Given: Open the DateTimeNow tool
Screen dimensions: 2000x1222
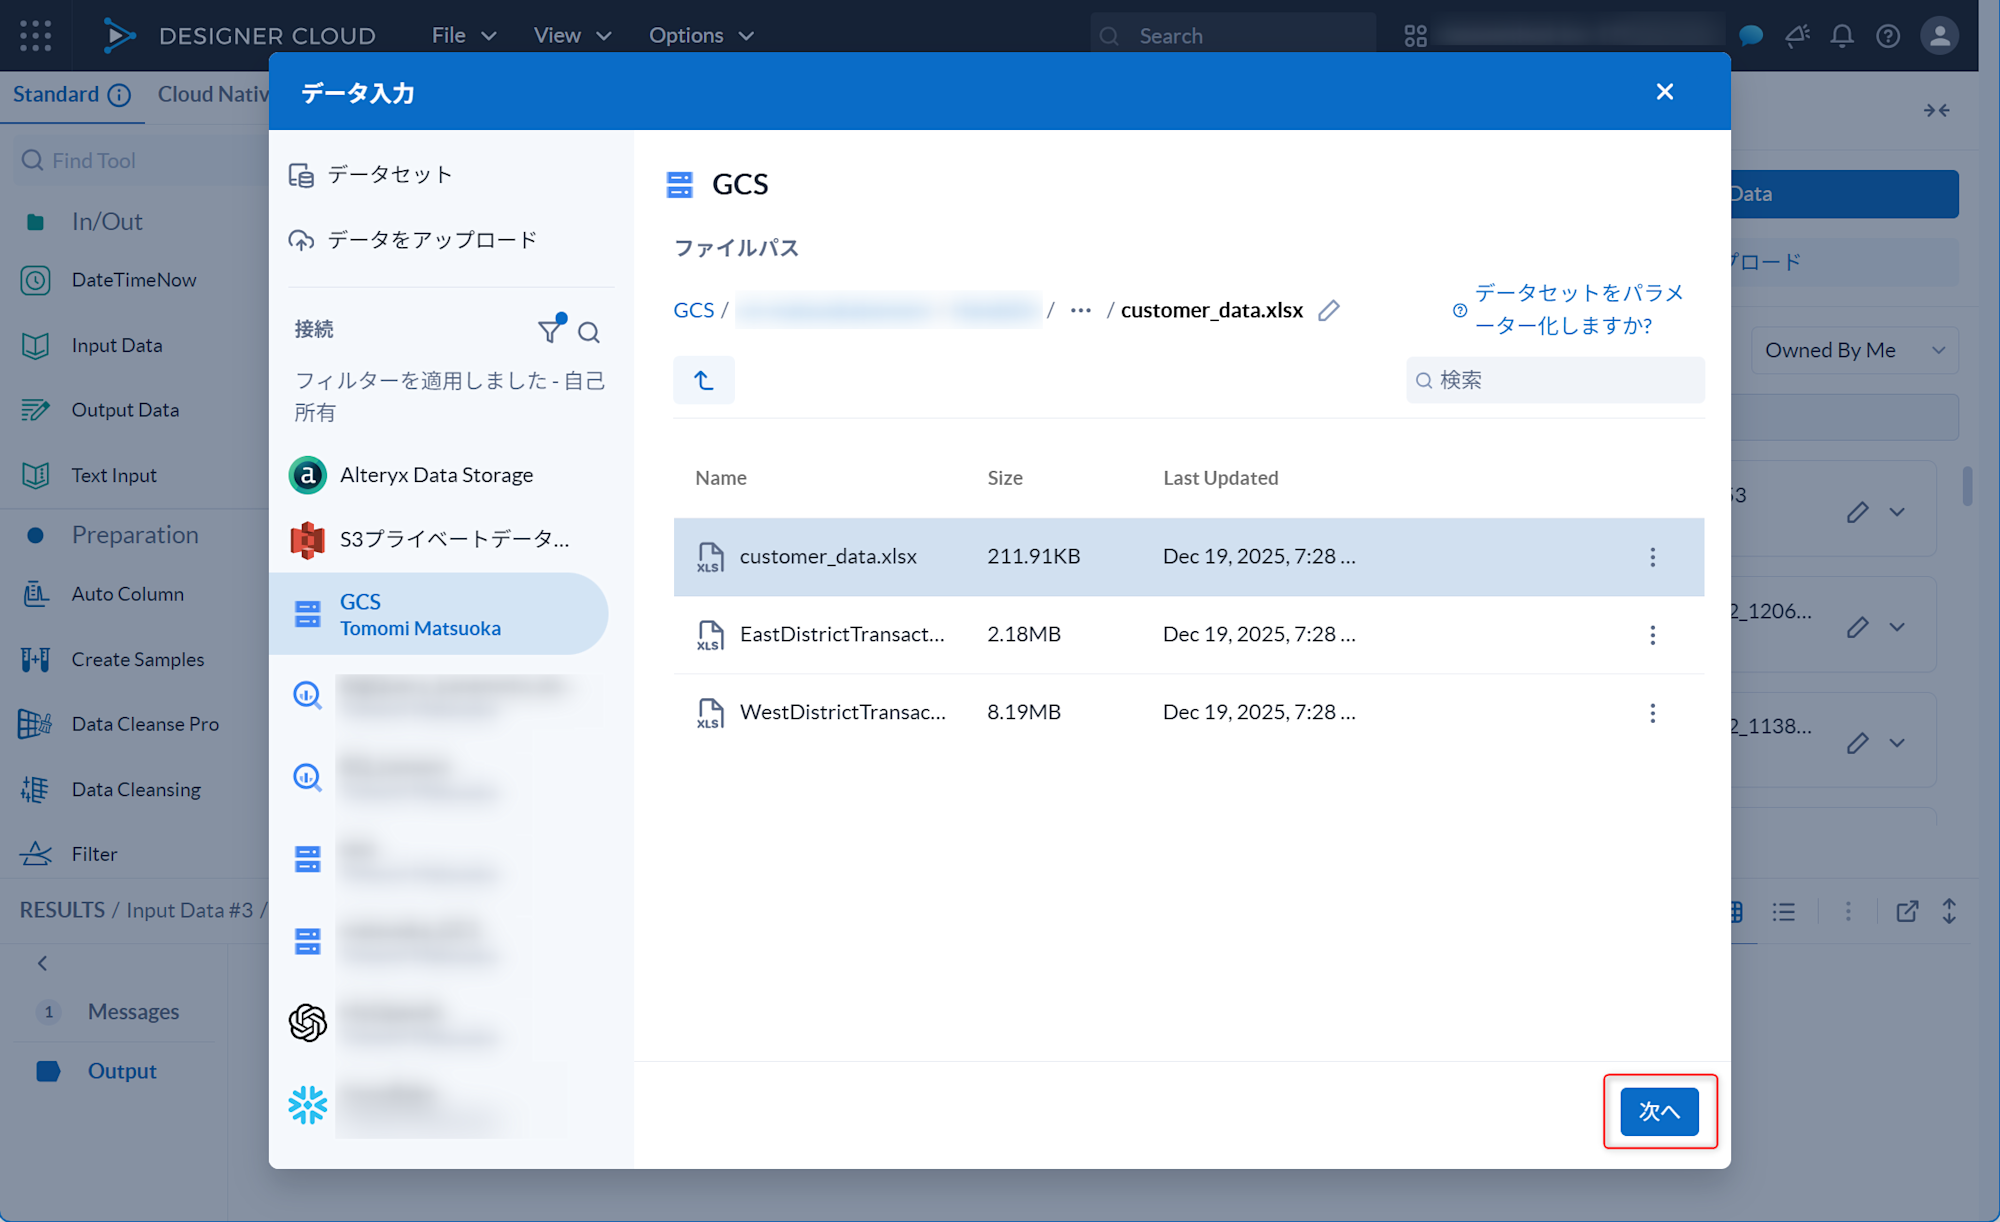Looking at the screenshot, I should 133,279.
